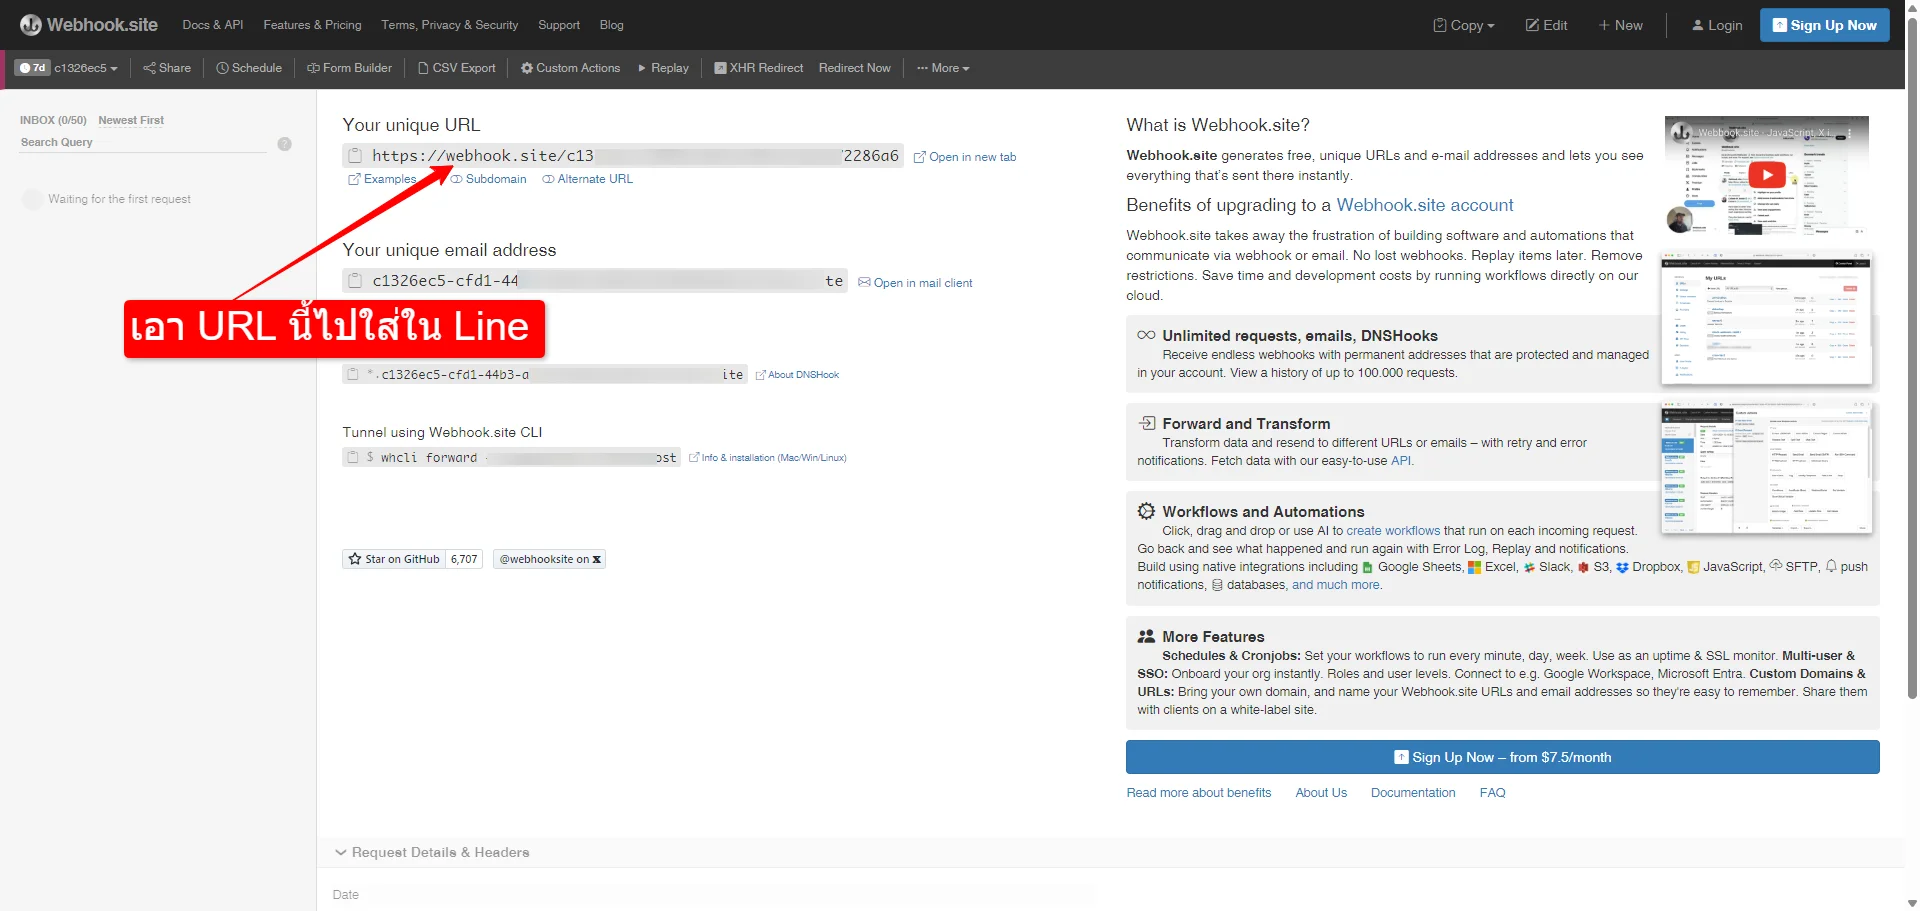Open Terms, Privacy & Security
The image size is (1920, 911).
pos(449,25)
